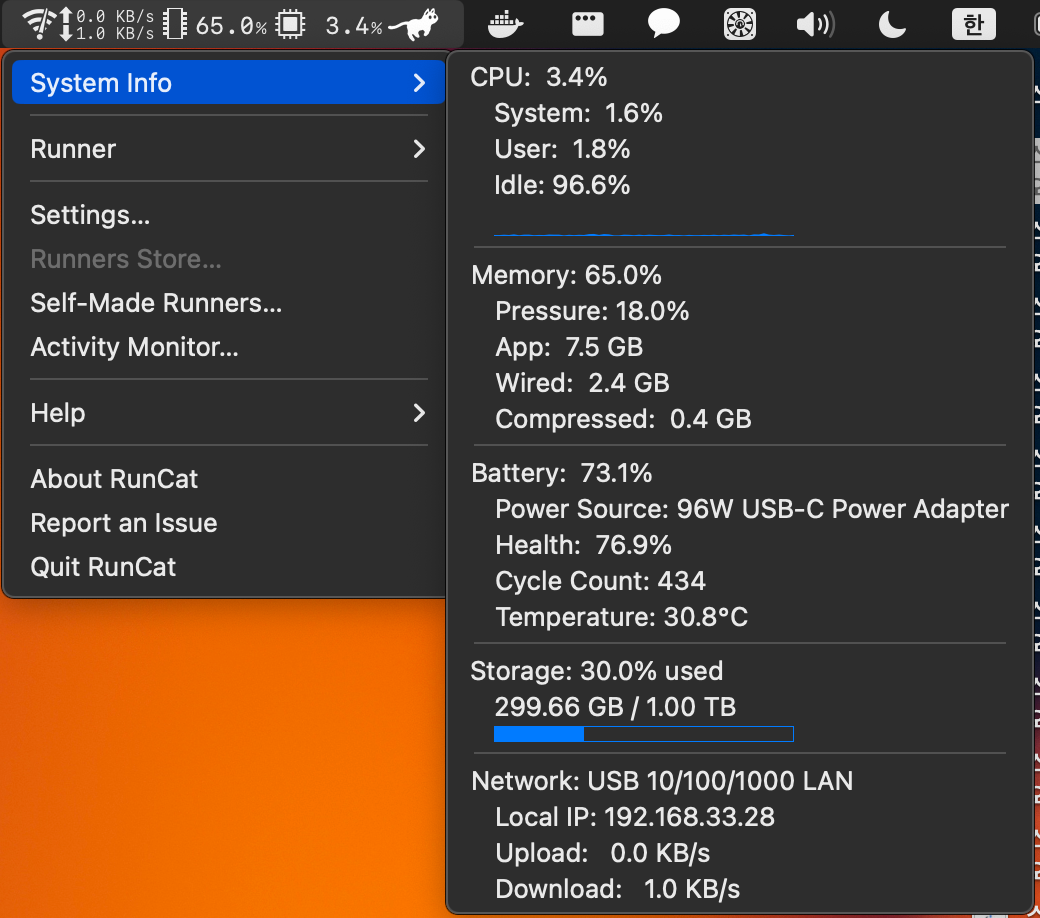Click the Battery: 73.1% header
Image resolution: width=1040 pixels, height=918 pixels.
pos(562,473)
